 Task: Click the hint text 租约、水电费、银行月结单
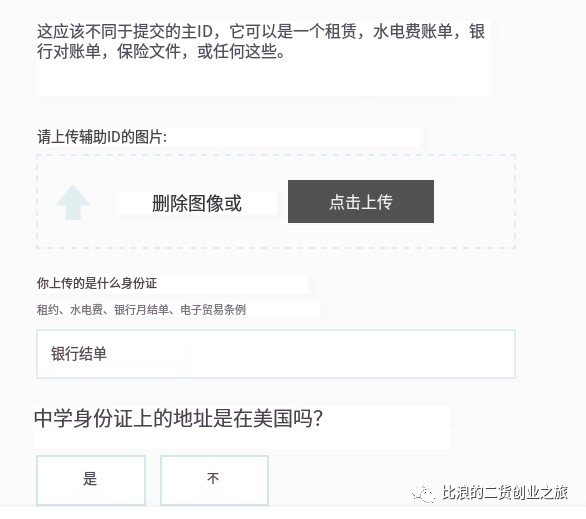coord(103,310)
